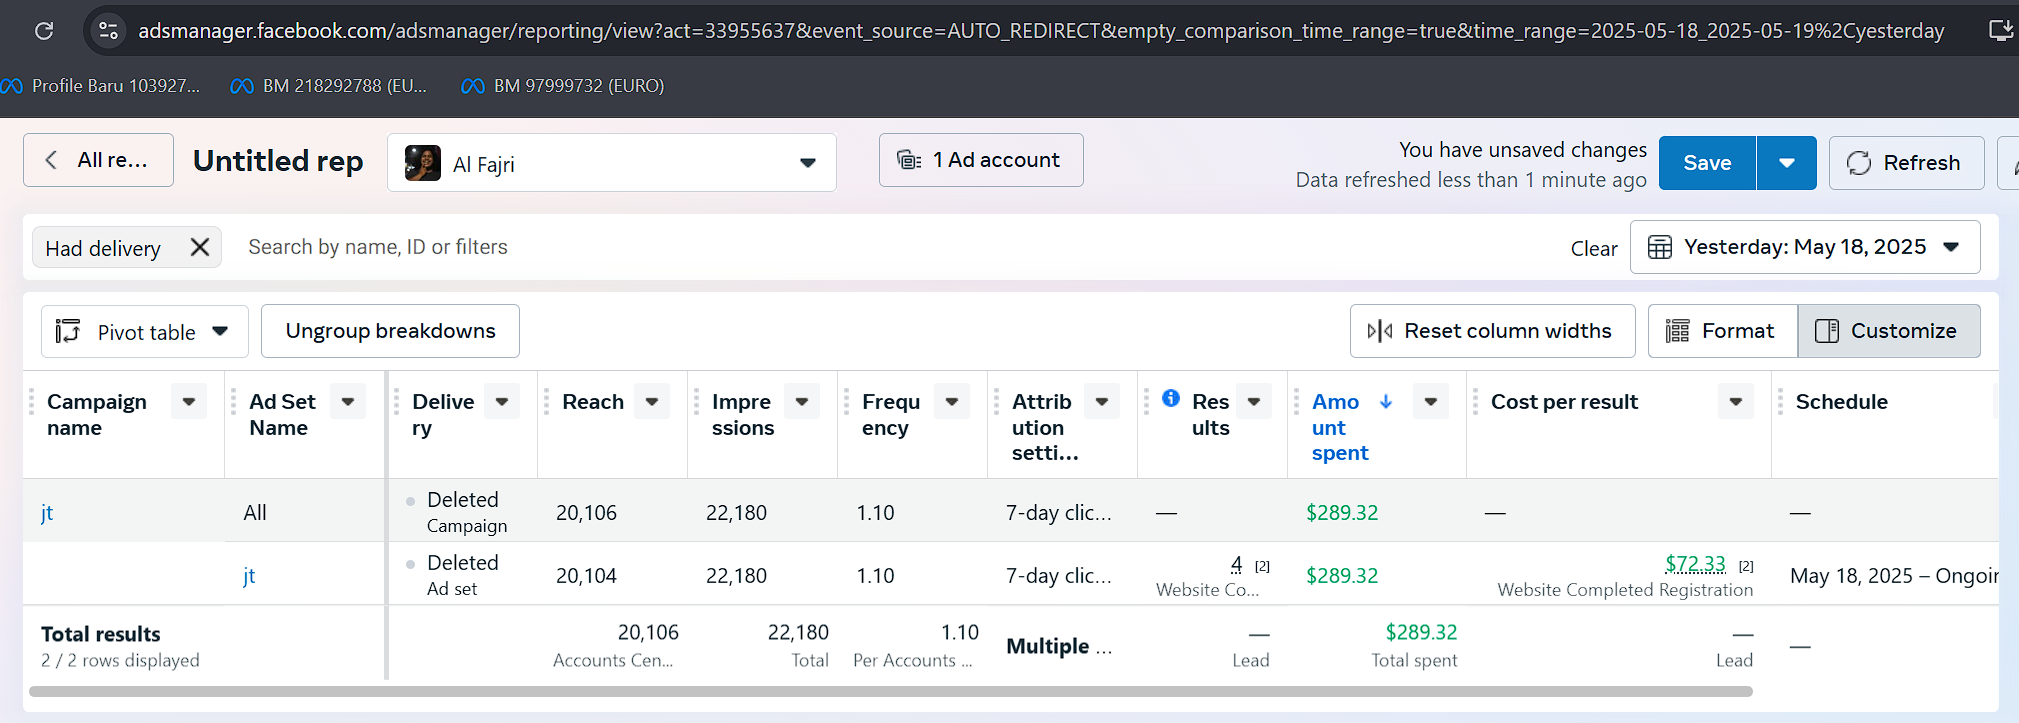The image size is (2019, 723).
Task: Open Campaign name column options menu
Action: 189,401
